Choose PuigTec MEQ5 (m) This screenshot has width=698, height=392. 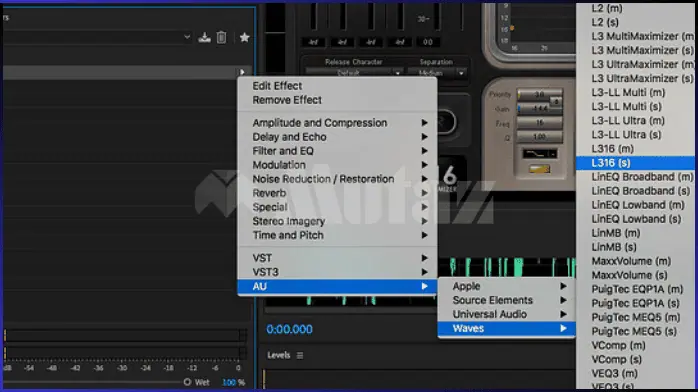(635, 318)
